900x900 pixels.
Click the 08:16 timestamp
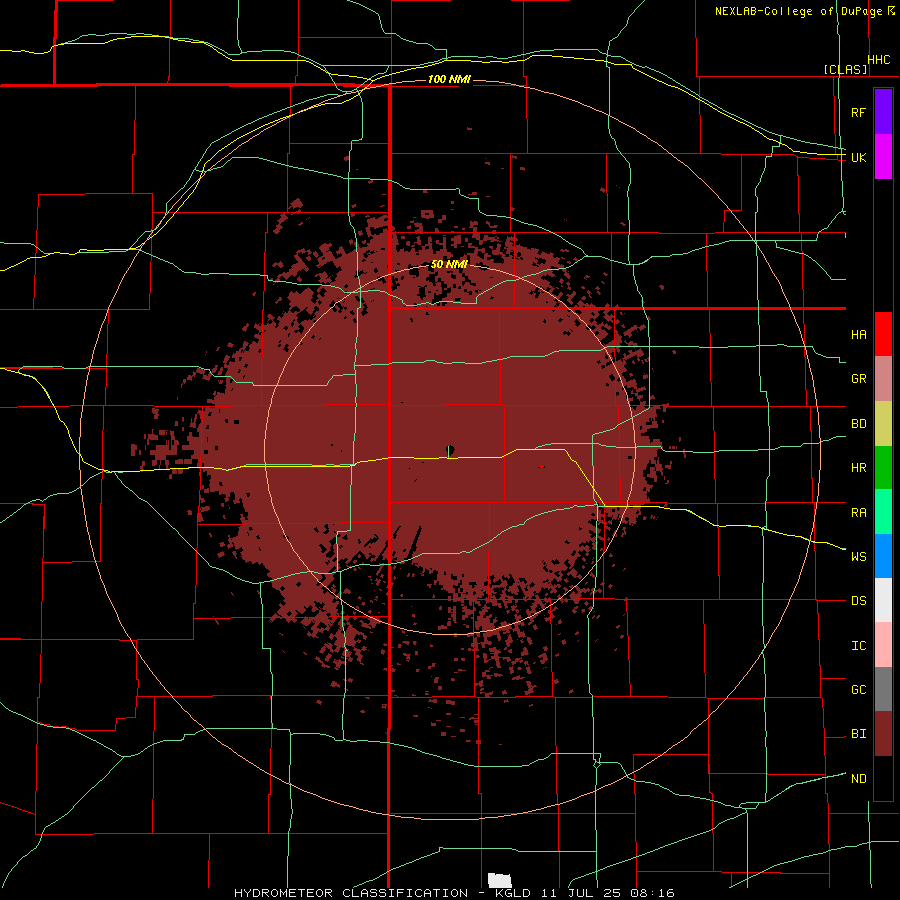point(652,893)
